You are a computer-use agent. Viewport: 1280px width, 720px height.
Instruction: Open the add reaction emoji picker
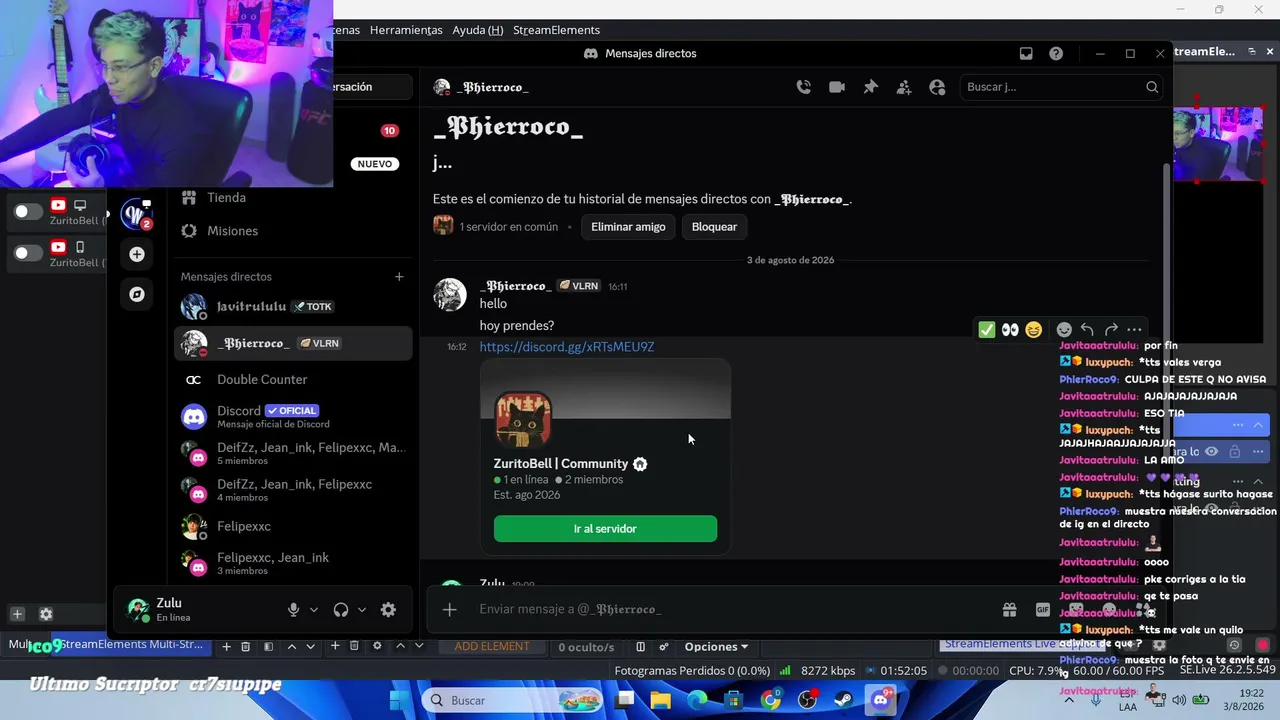click(x=1064, y=329)
